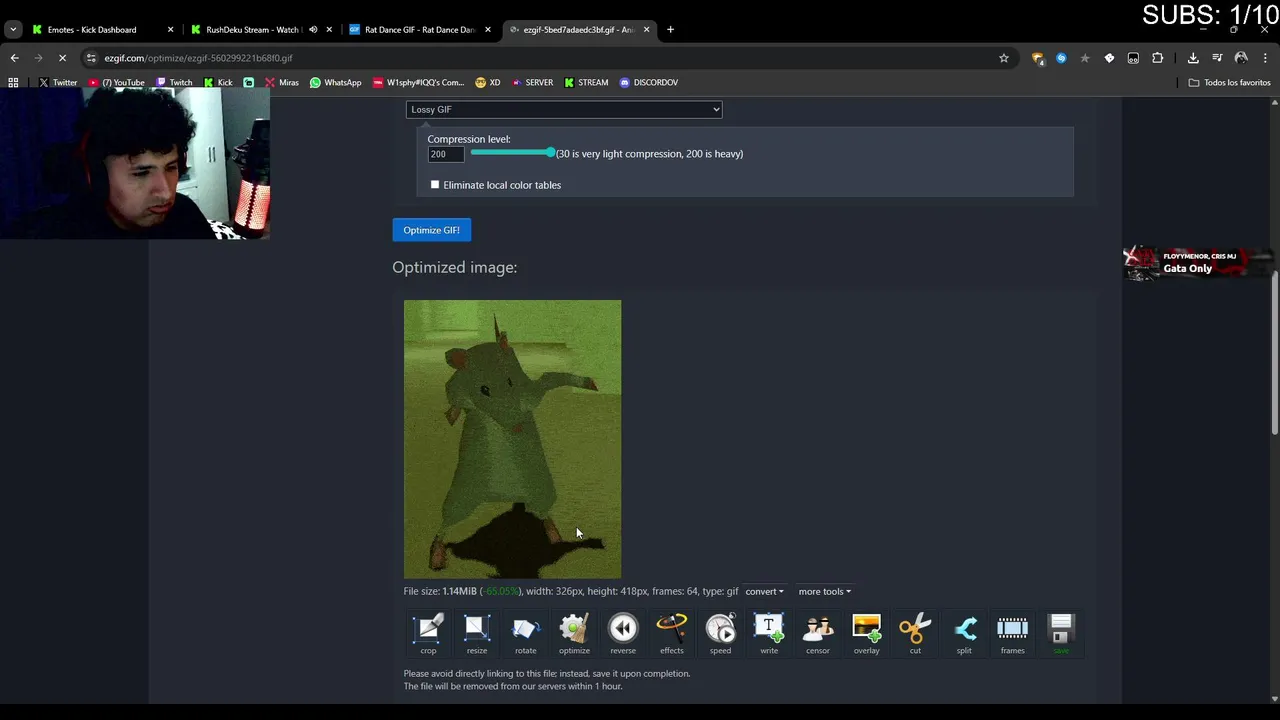Expand the convert dropdown
Screen dimensions: 1280x720
click(764, 591)
